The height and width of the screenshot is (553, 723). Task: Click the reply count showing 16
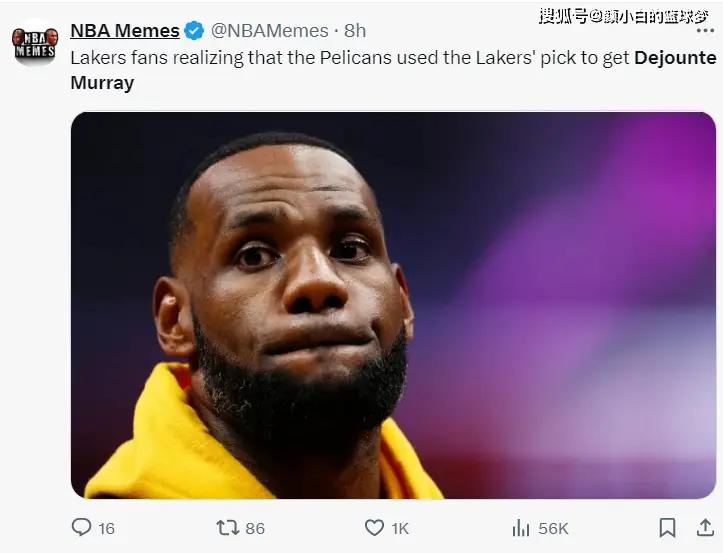pos(106,528)
